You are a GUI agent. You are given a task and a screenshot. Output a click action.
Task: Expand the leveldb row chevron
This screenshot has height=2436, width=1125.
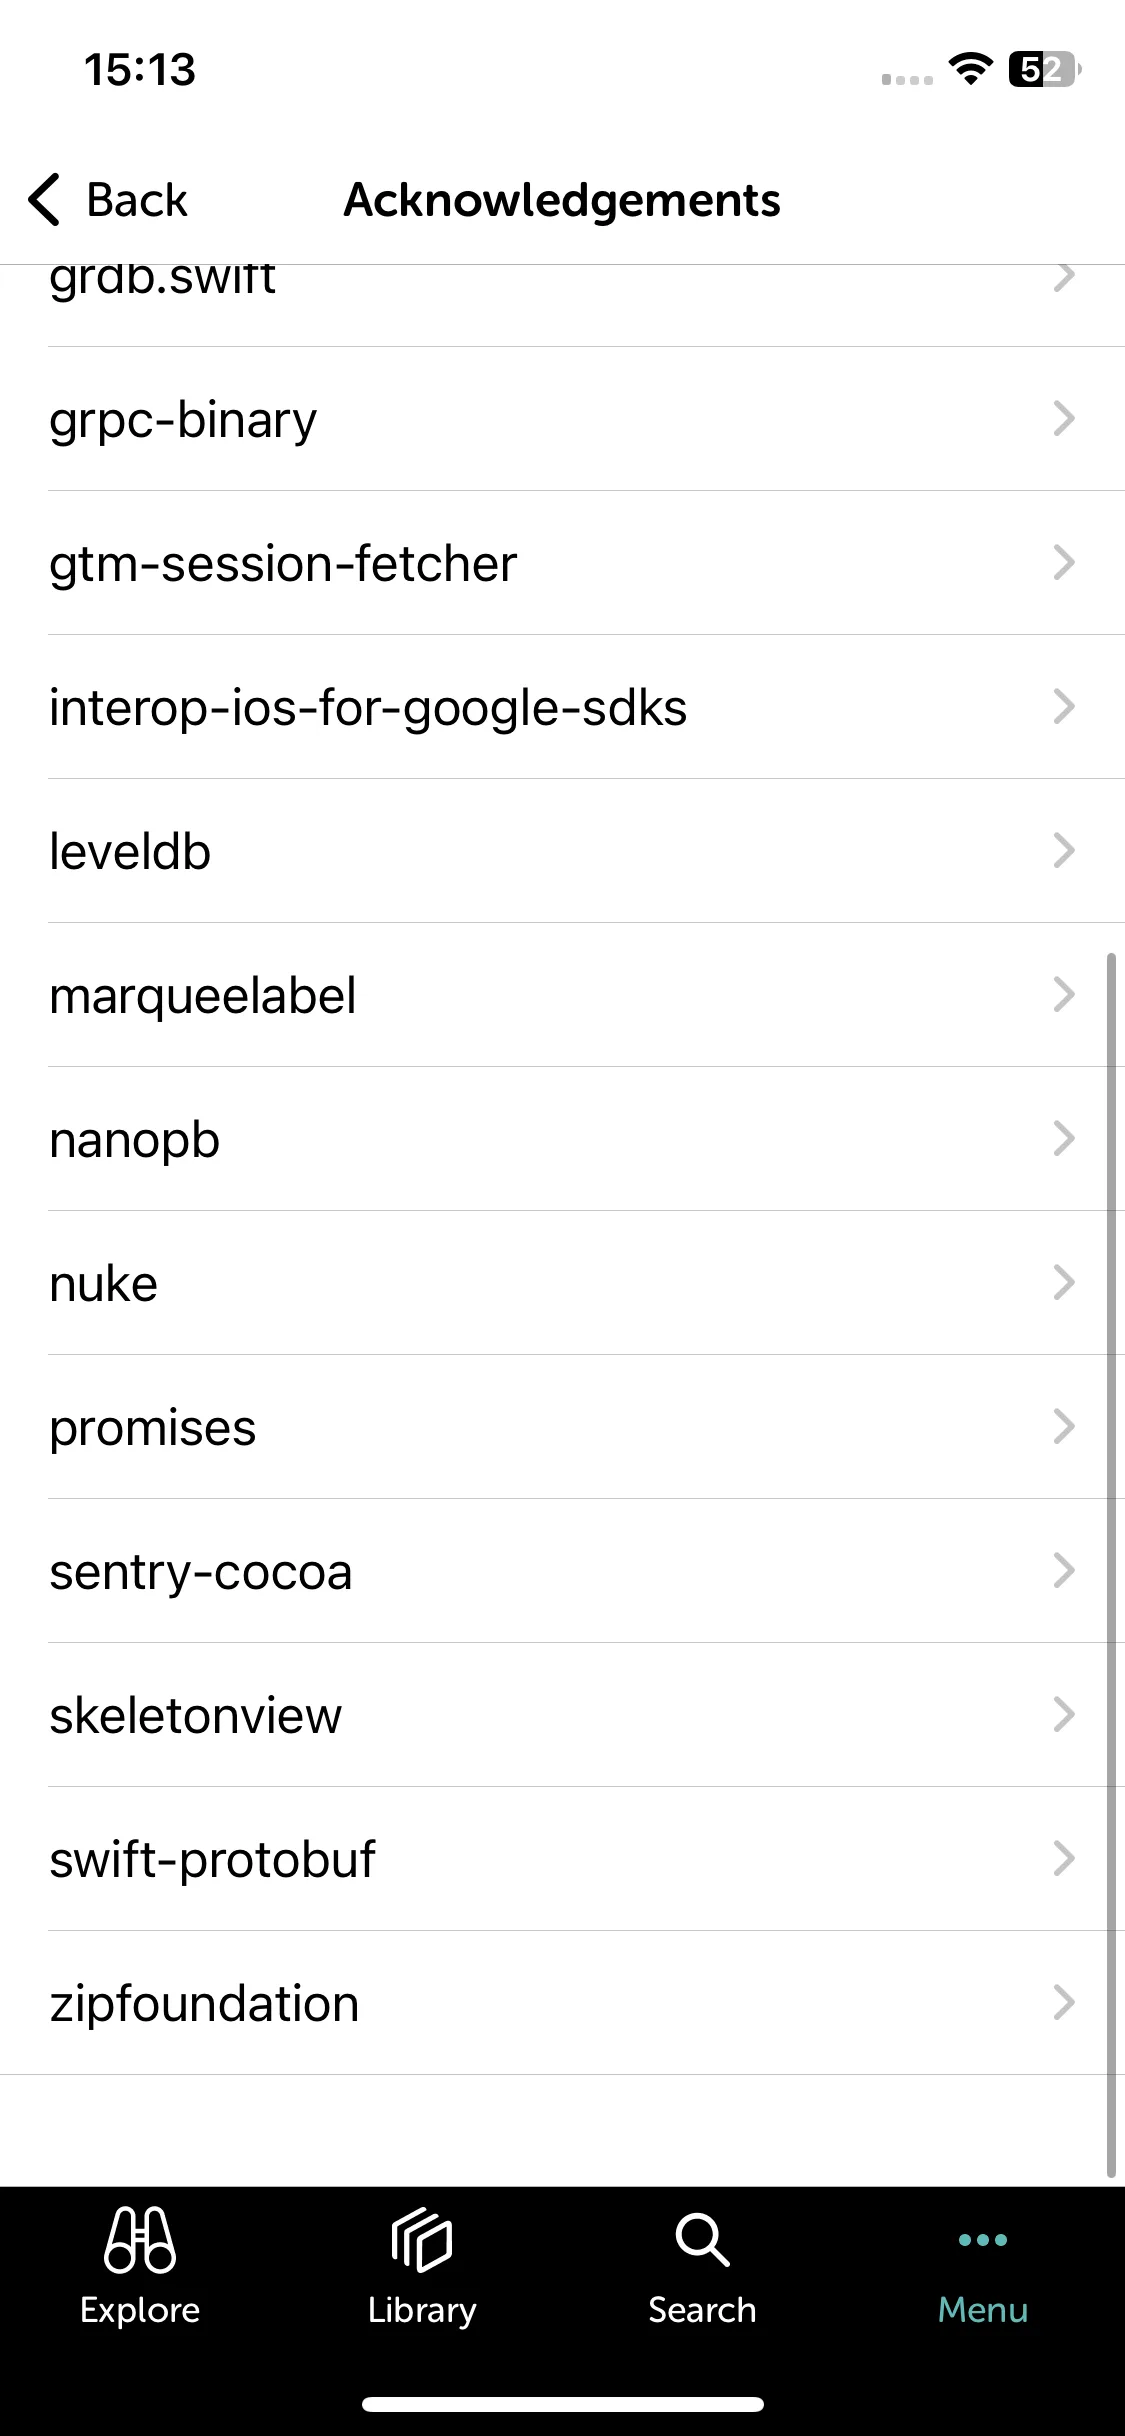tap(1064, 851)
